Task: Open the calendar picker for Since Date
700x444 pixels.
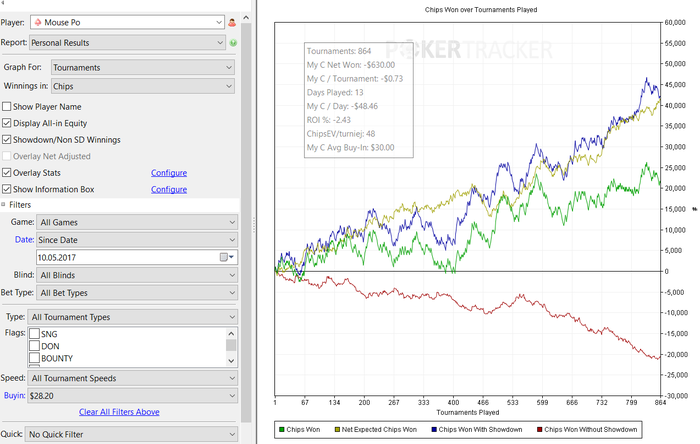Action: (225, 257)
